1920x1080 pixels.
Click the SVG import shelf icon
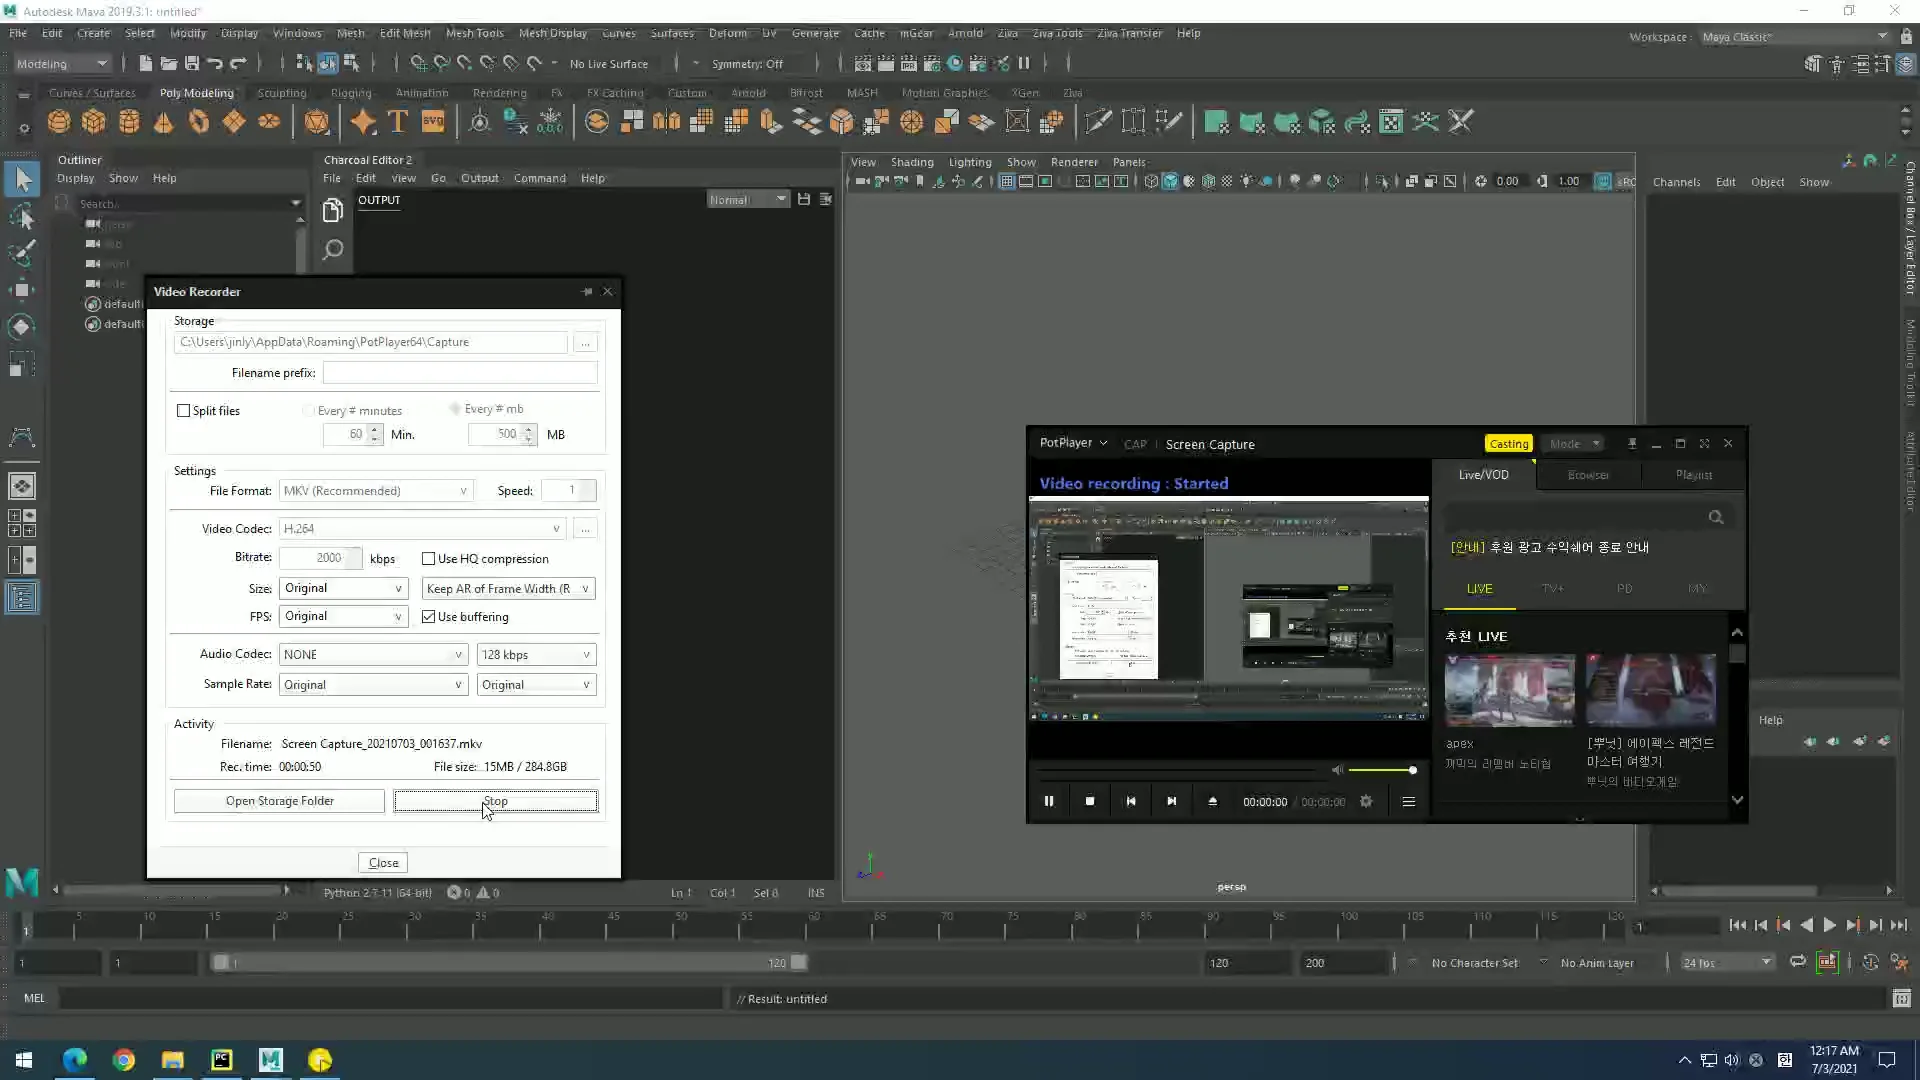click(x=433, y=122)
